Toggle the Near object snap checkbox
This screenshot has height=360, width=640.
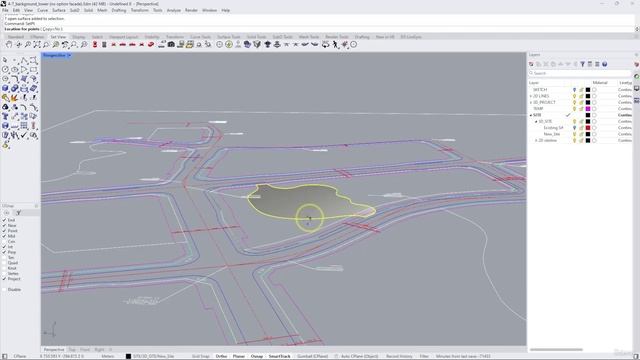(4, 225)
